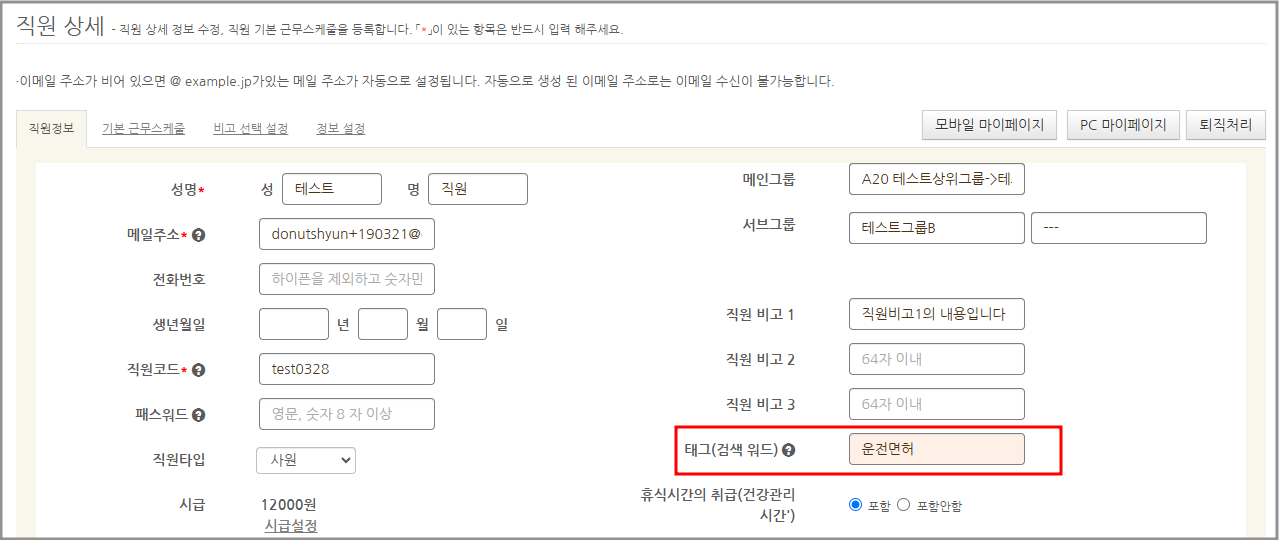This screenshot has height=540, width=1279.
Task: Click the 퇴직처리 button
Action: click(x=1225, y=125)
